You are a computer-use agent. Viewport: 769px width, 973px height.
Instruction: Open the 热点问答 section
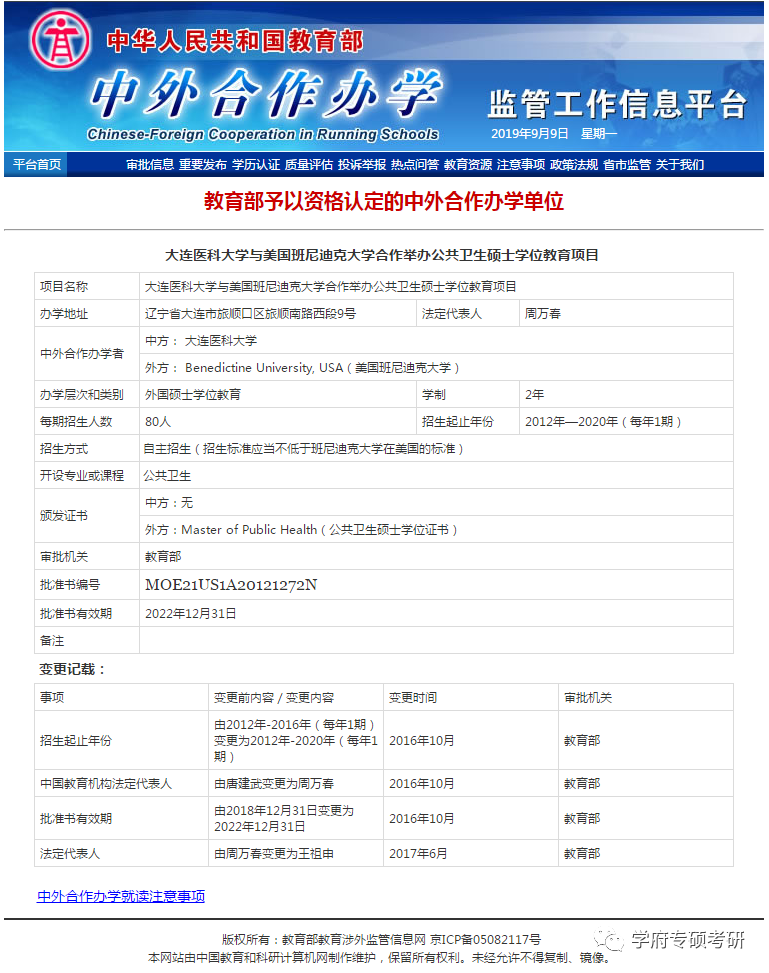click(415, 164)
